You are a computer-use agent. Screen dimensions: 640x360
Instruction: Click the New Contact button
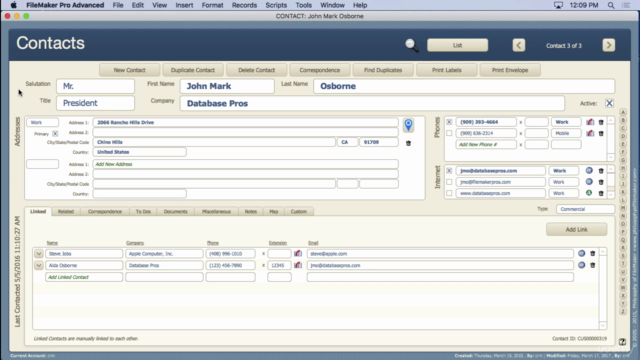point(129,70)
